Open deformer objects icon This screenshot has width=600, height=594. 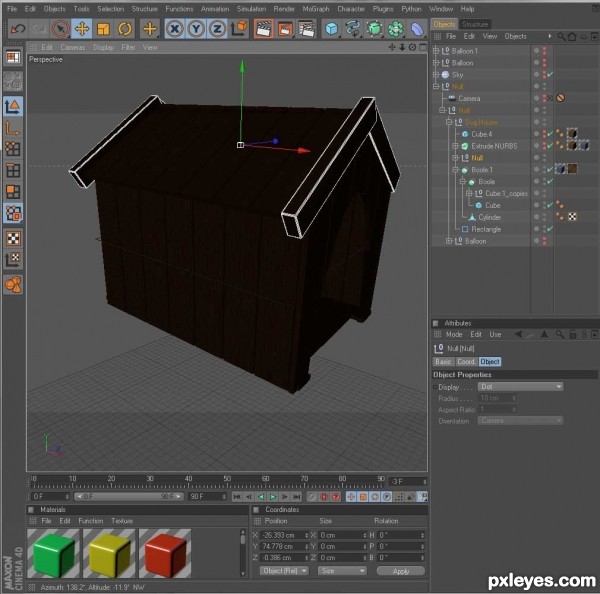point(417,29)
